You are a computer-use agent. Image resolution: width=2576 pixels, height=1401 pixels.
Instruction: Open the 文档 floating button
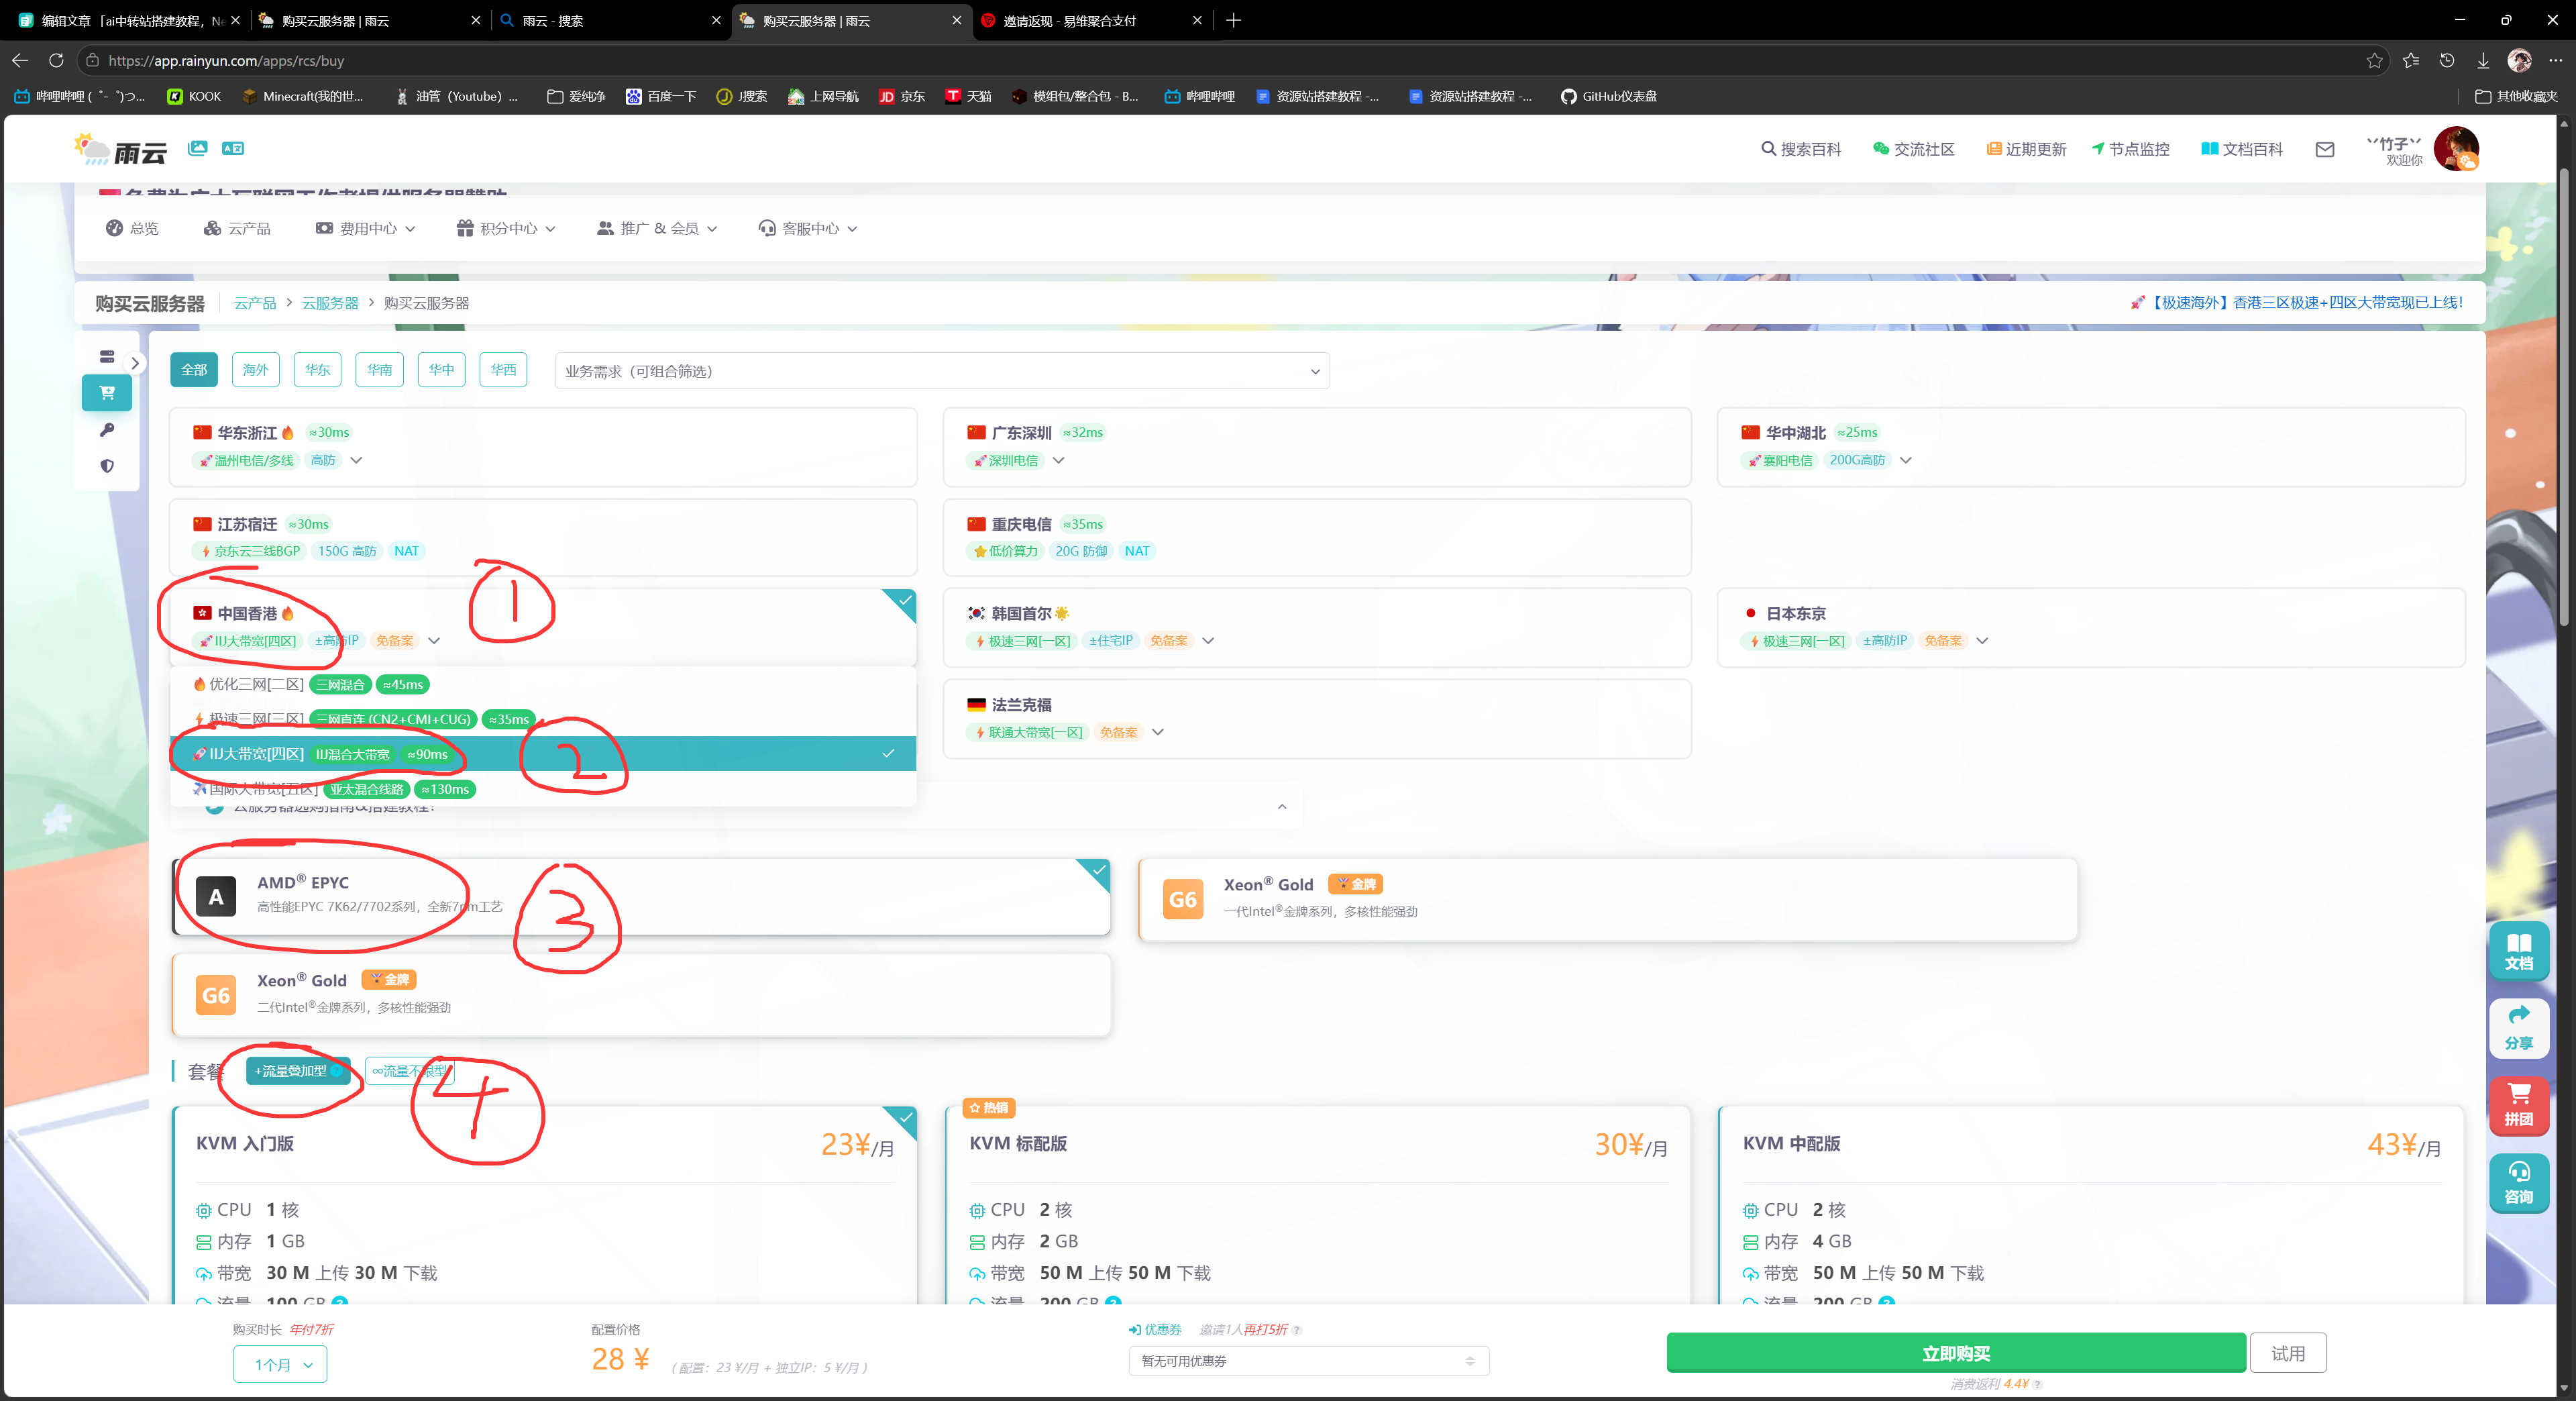pos(2518,951)
